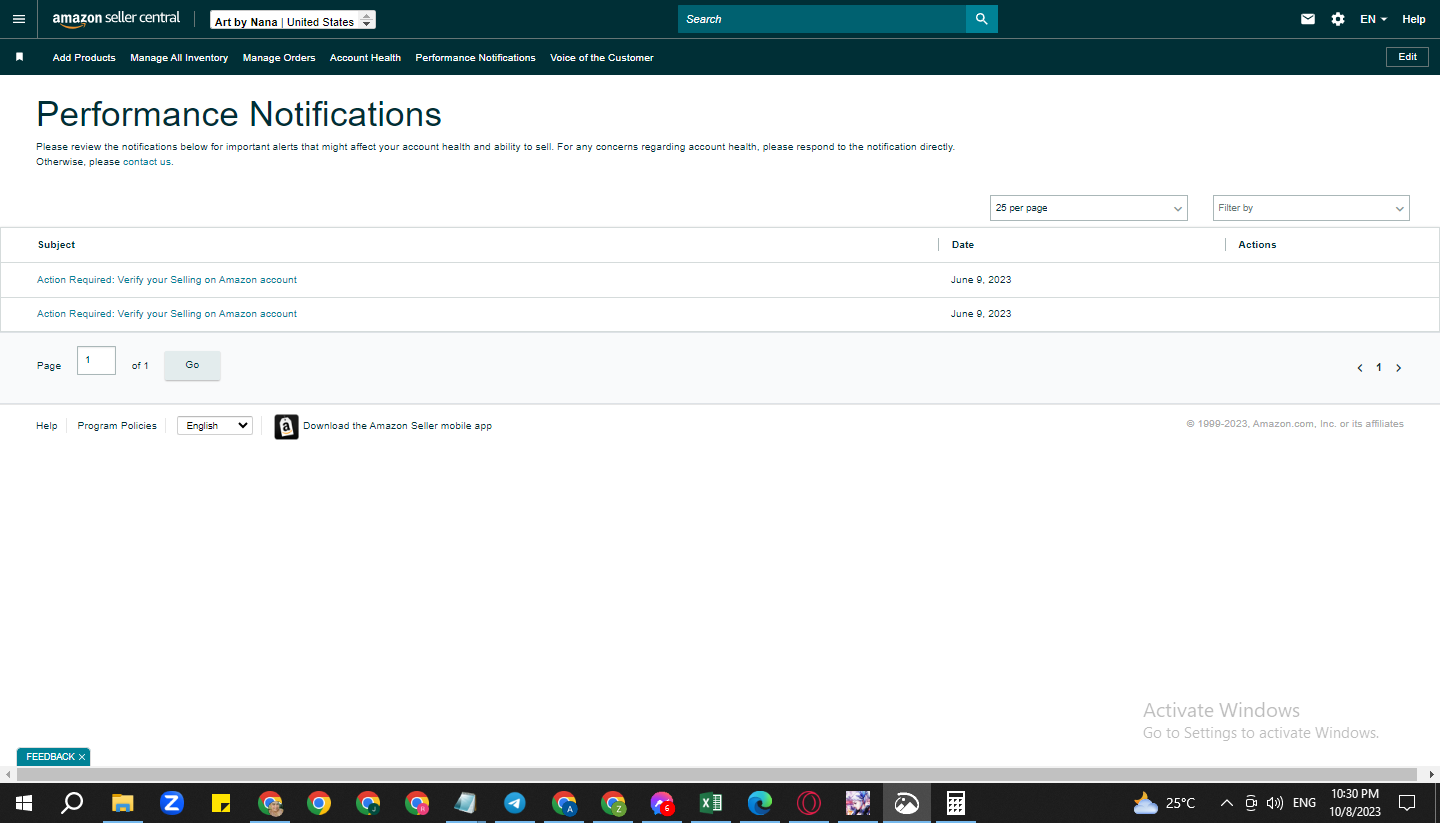Open the Filter by dropdown
The height and width of the screenshot is (823, 1440).
(x=1311, y=208)
